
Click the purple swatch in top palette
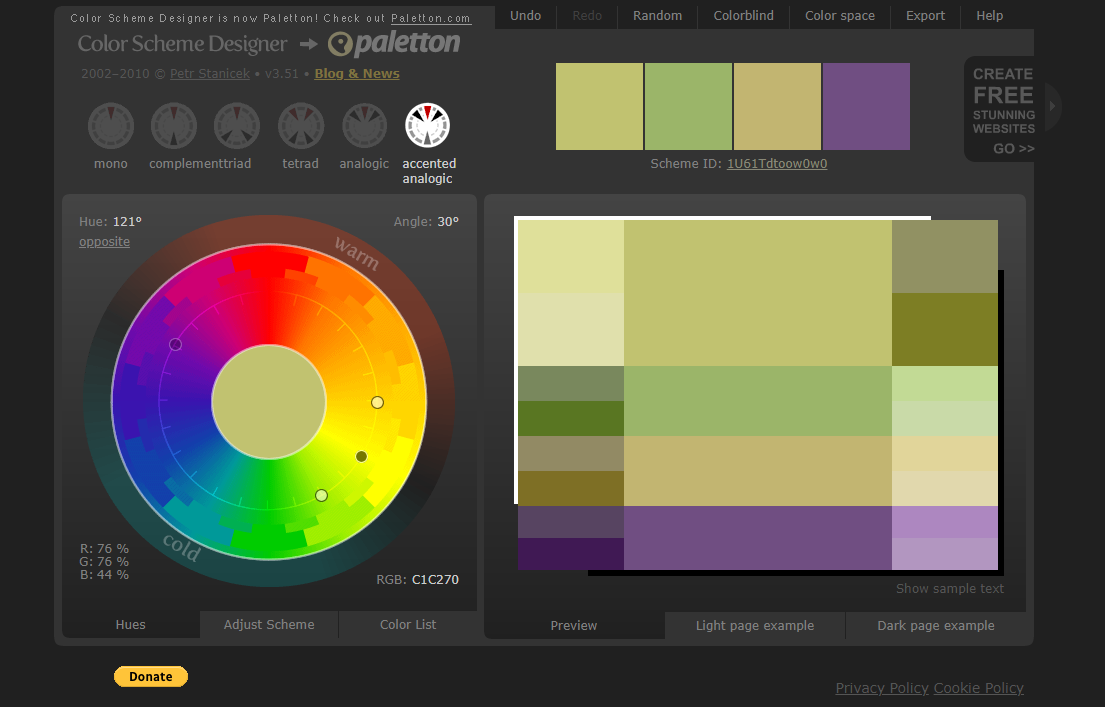(x=866, y=107)
